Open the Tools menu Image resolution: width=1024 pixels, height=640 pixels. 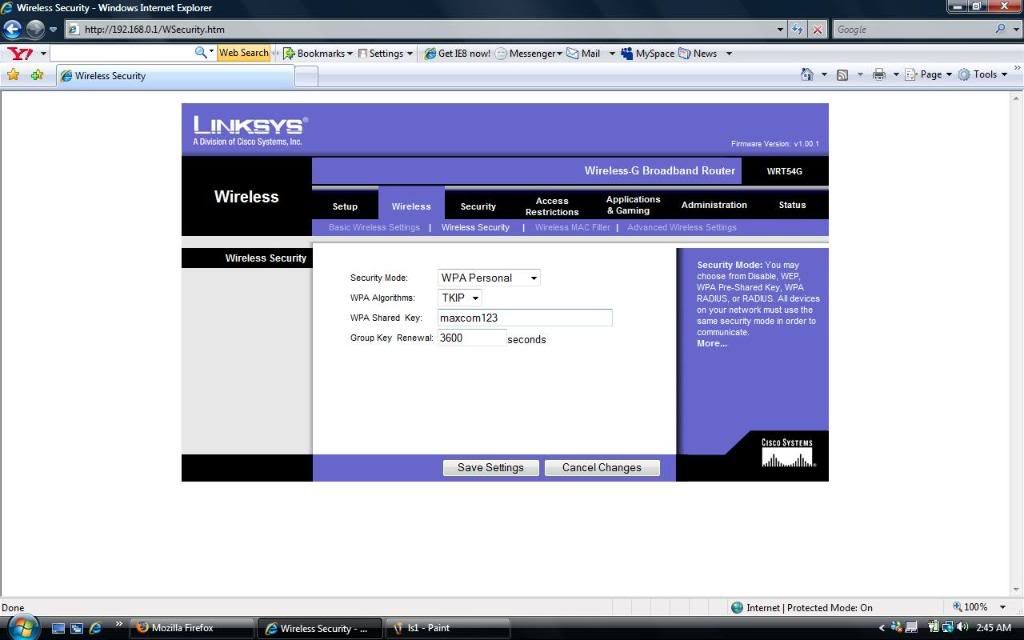(x=982, y=74)
